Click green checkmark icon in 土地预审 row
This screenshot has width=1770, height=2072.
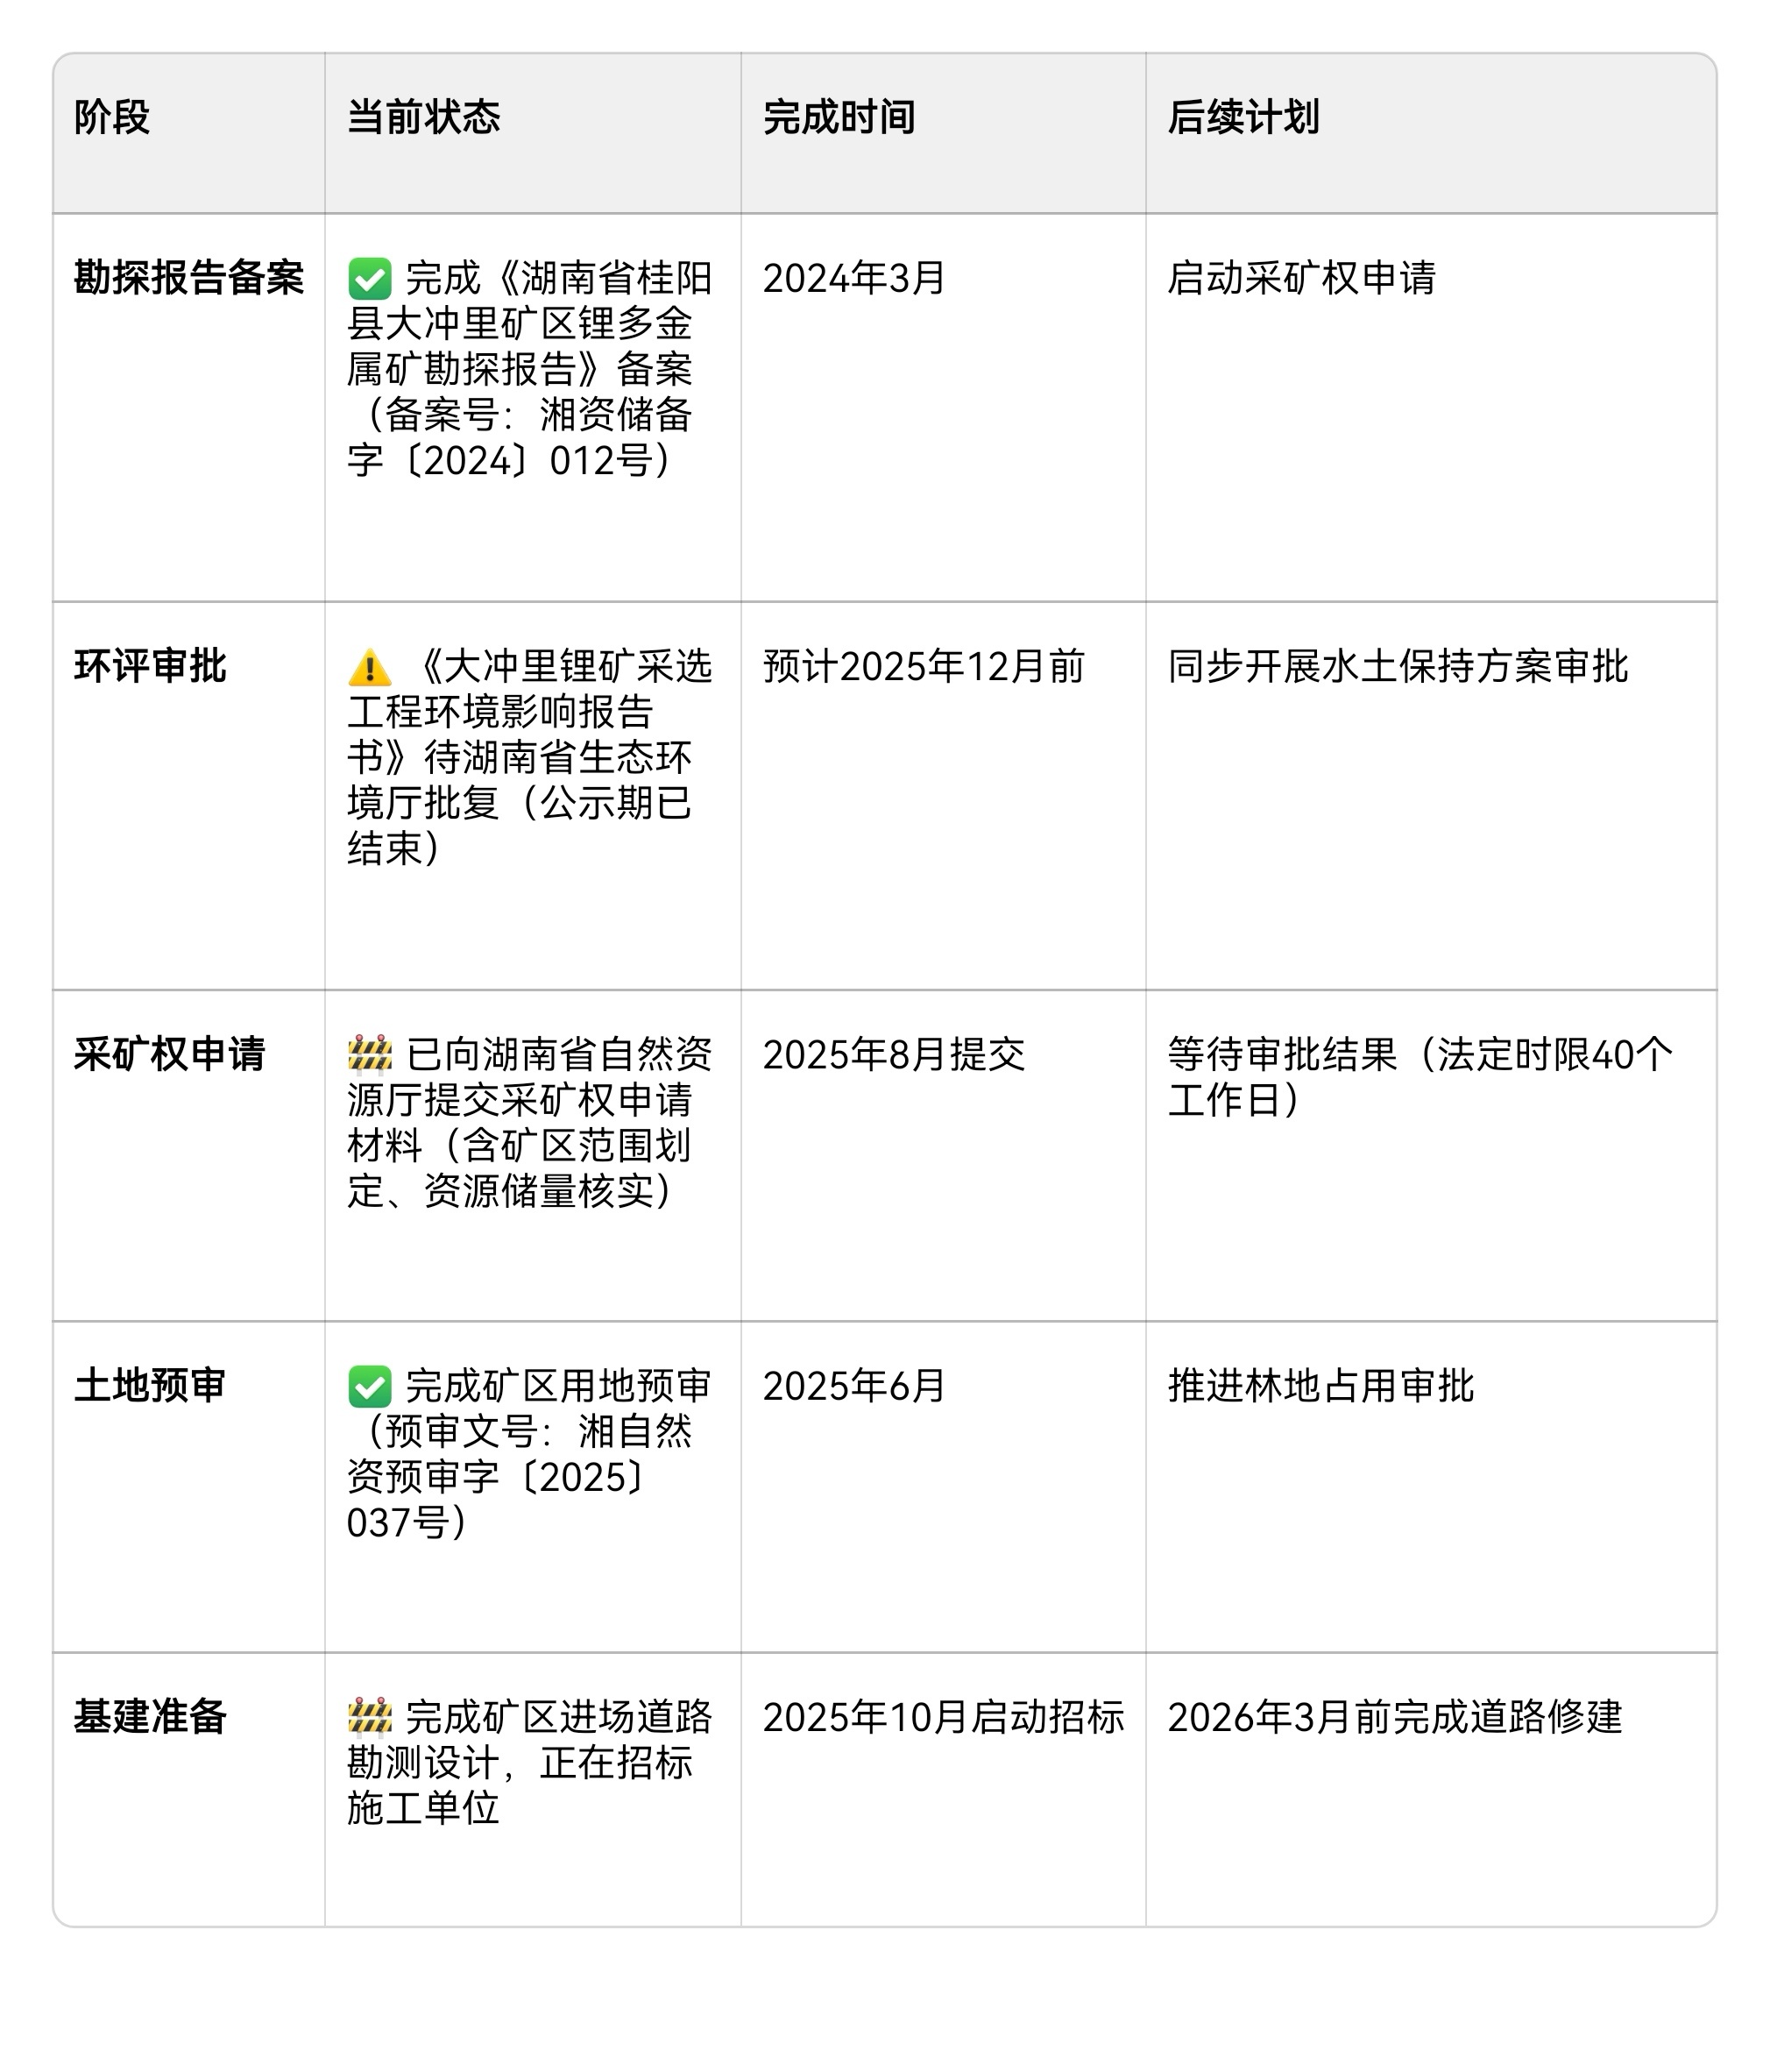pyautogui.click(x=369, y=1387)
